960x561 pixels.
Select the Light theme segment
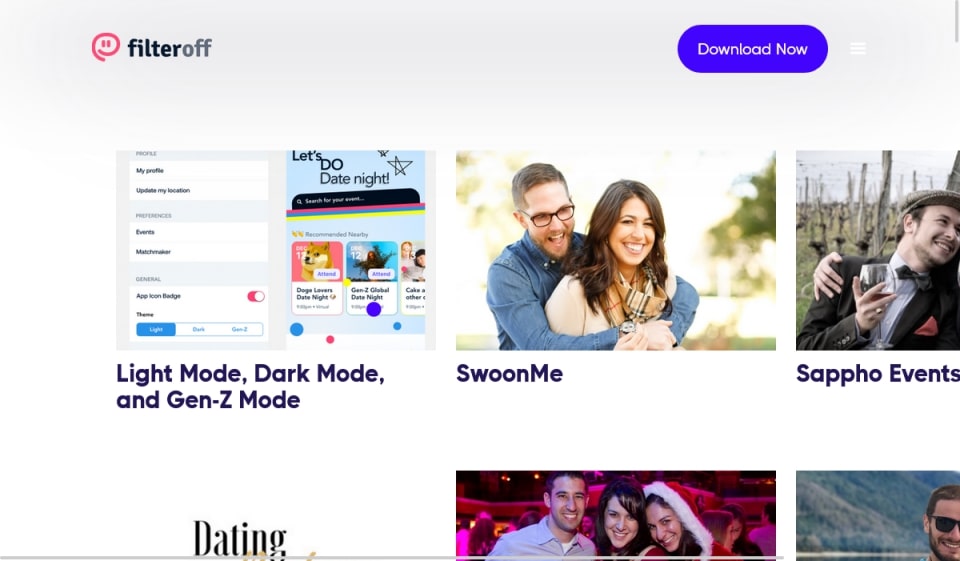(x=156, y=329)
